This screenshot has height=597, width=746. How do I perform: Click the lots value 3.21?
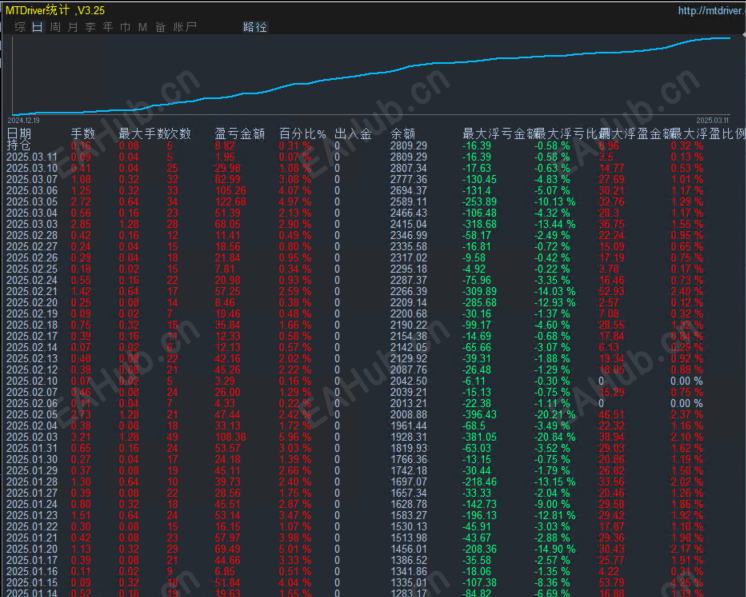pyautogui.click(x=81, y=437)
